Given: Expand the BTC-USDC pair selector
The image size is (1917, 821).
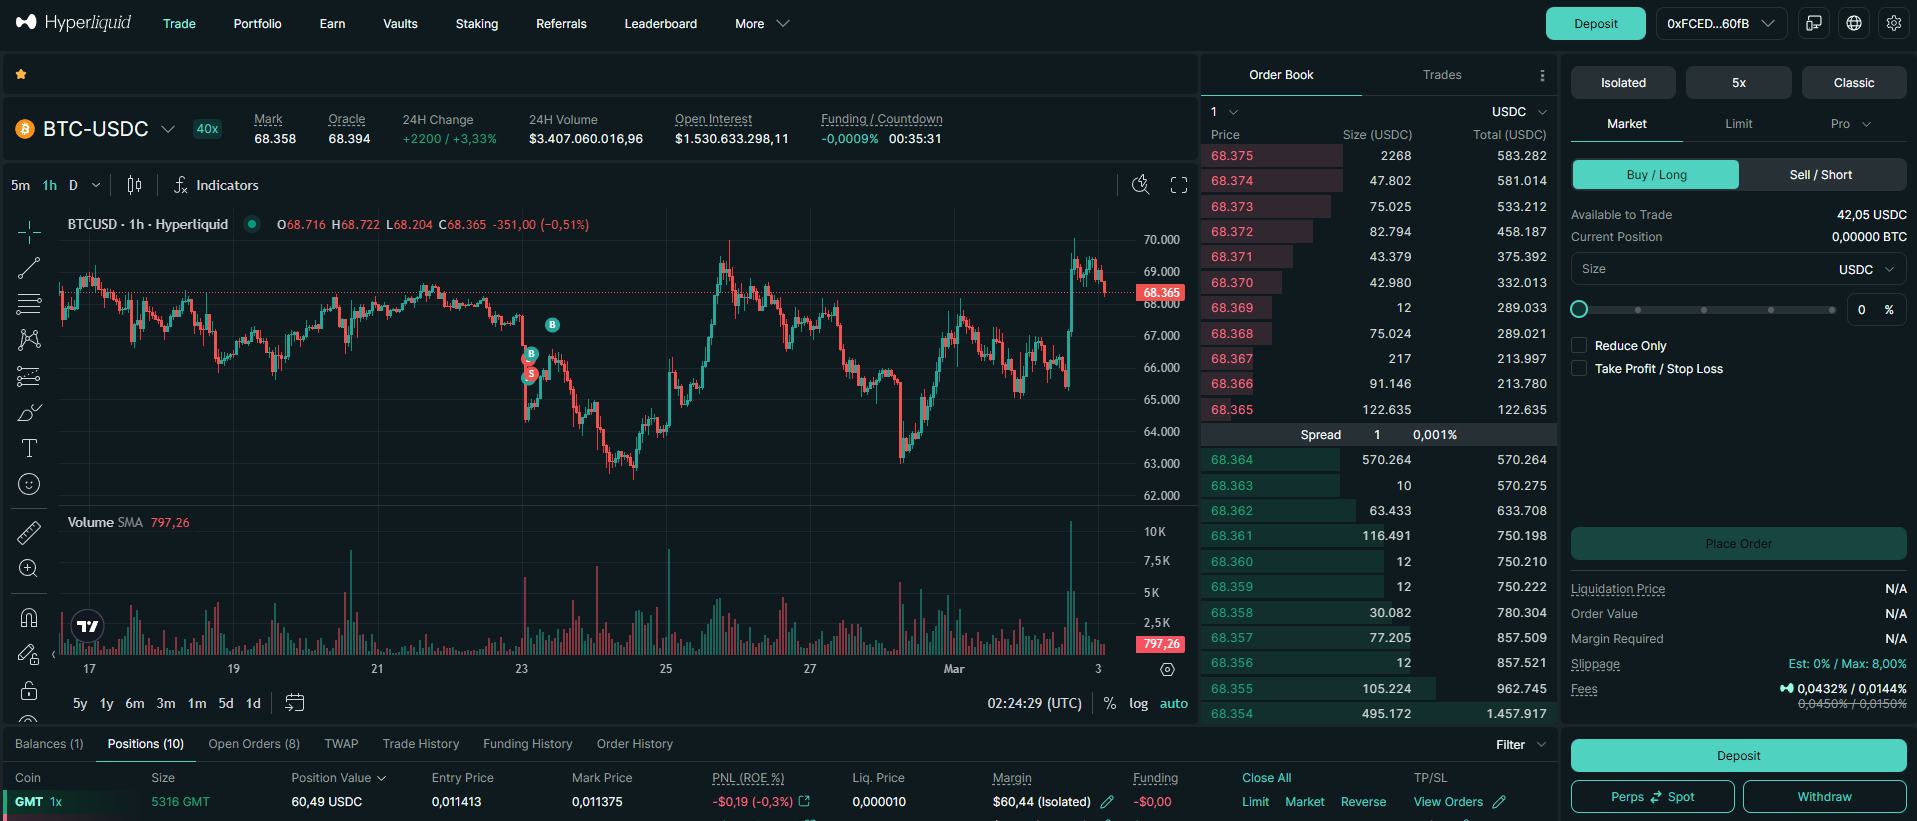Looking at the screenshot, I should point(168,129).
